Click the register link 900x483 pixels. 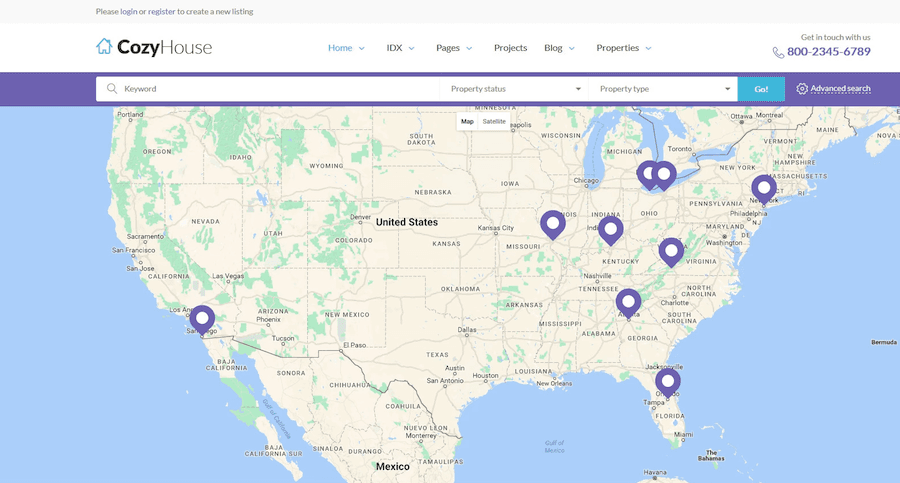point(162,11)
